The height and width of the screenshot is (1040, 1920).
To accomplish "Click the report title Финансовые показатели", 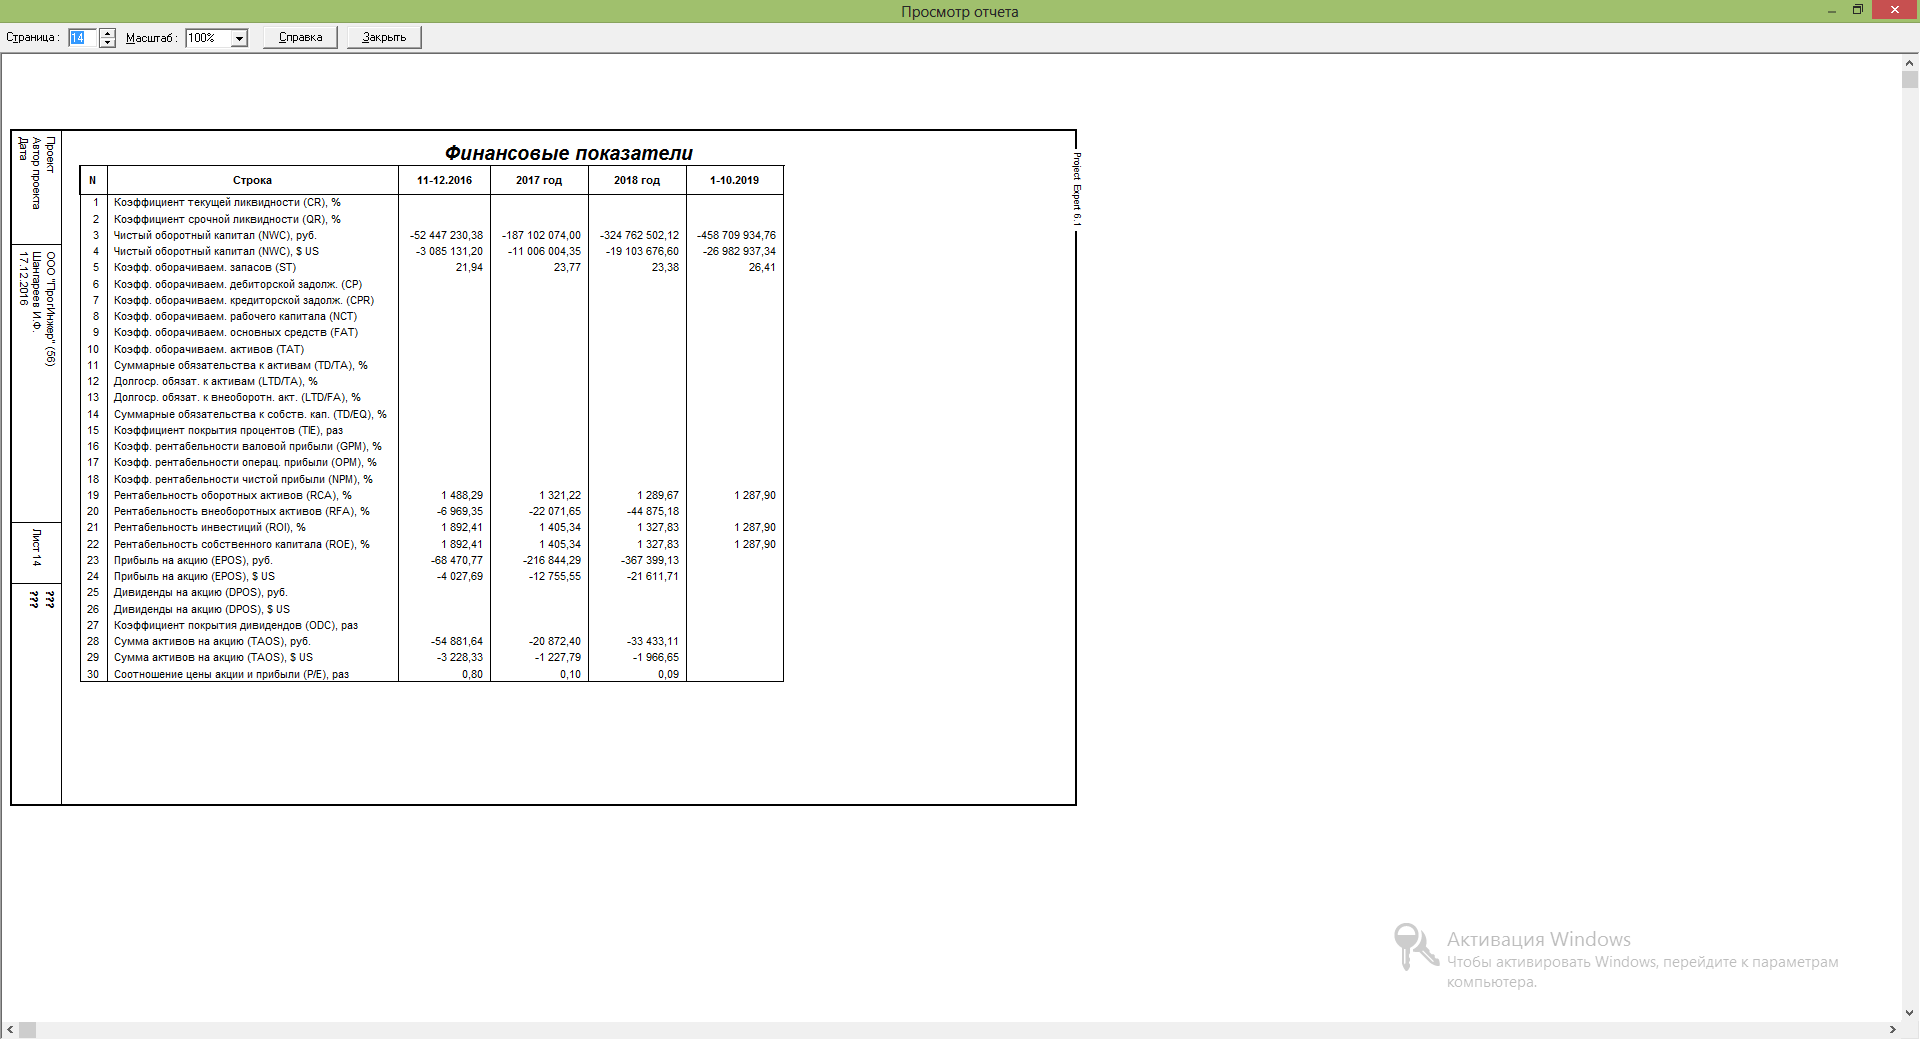I will [568, 153].
